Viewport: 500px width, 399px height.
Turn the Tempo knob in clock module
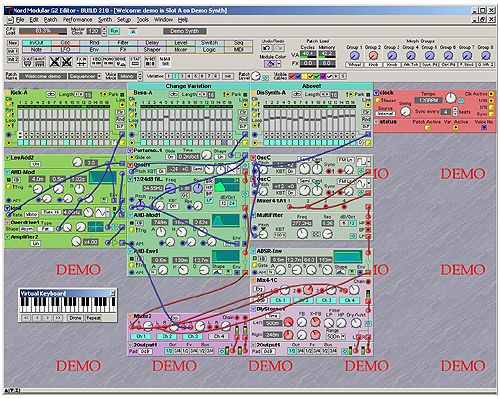(x=451, y=98)
